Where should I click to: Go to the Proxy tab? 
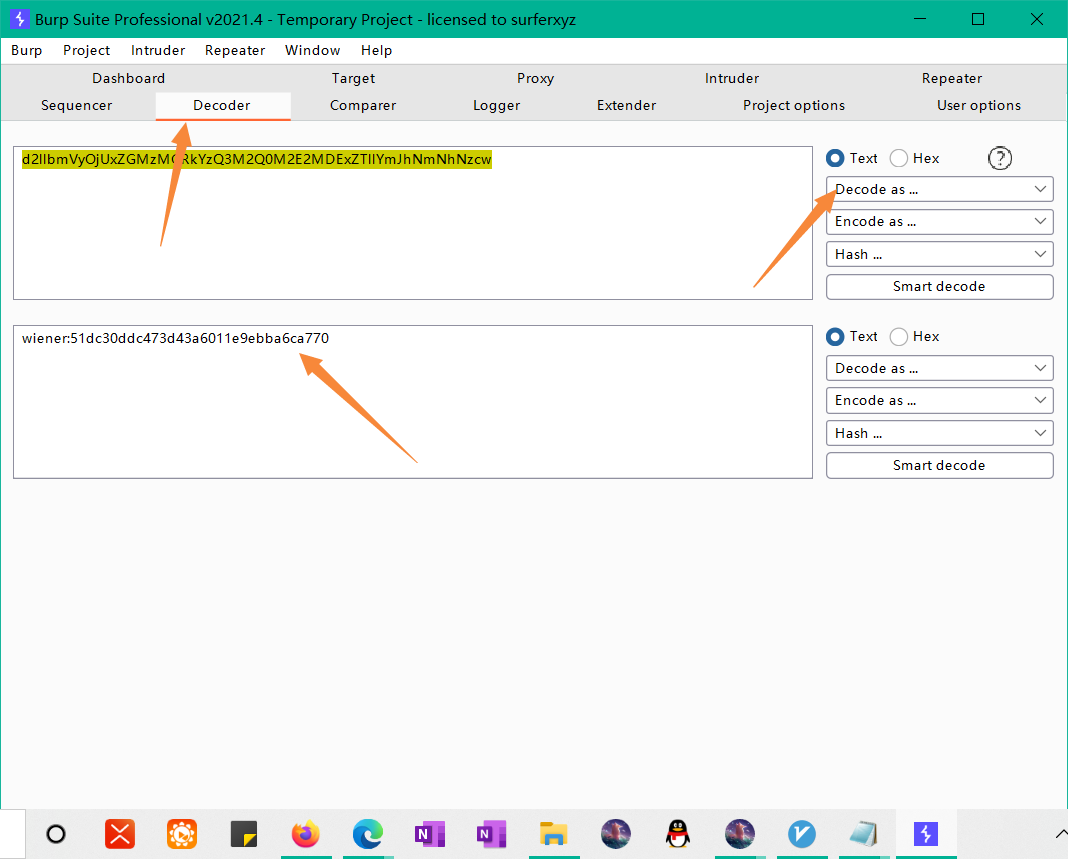pos(535,78)
